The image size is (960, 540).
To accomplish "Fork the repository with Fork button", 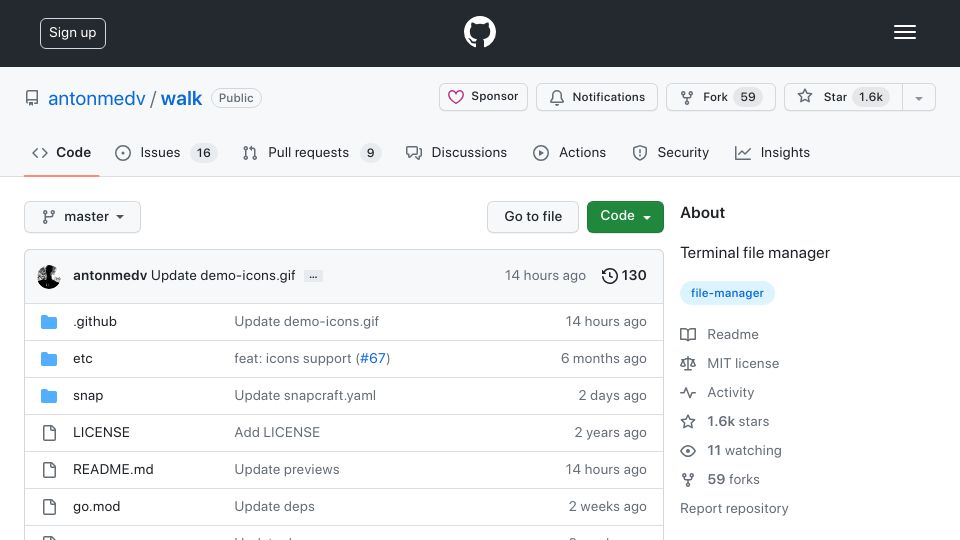I will point(721,97).
